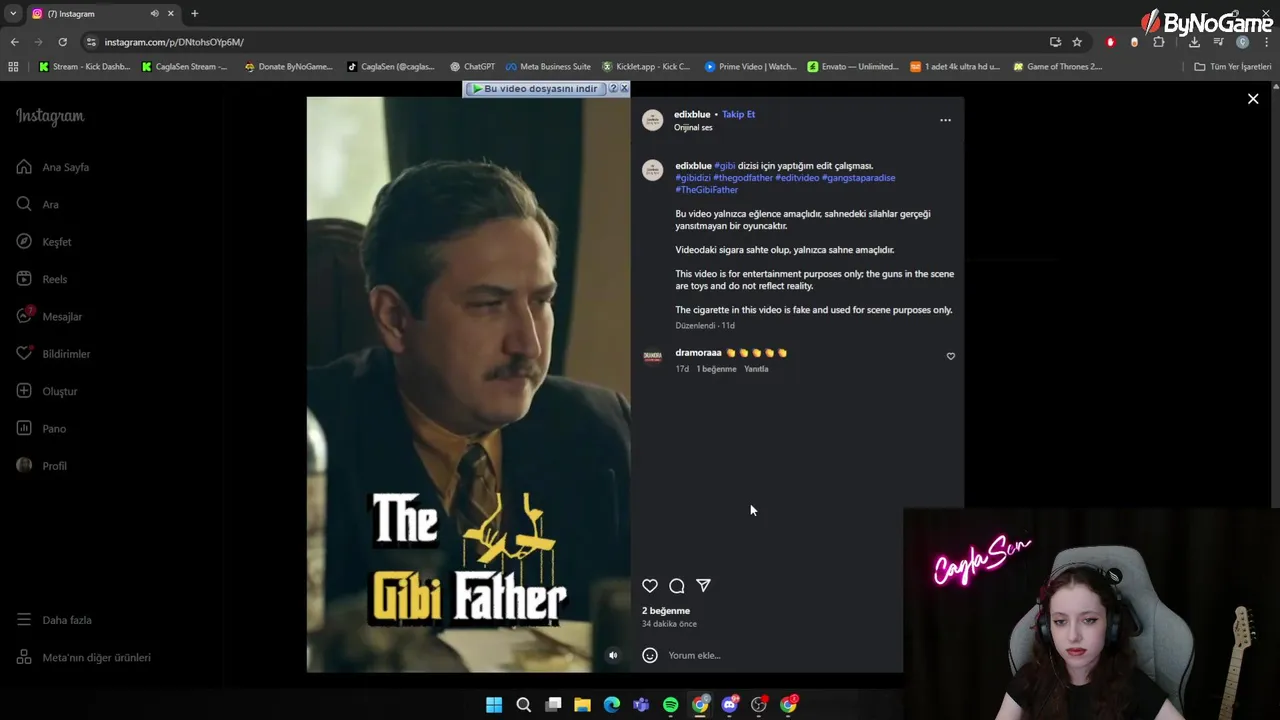Viewport: 1280px width, 720px height.
Task: Click help icon on download bar
Action: [x=613, y=89]
